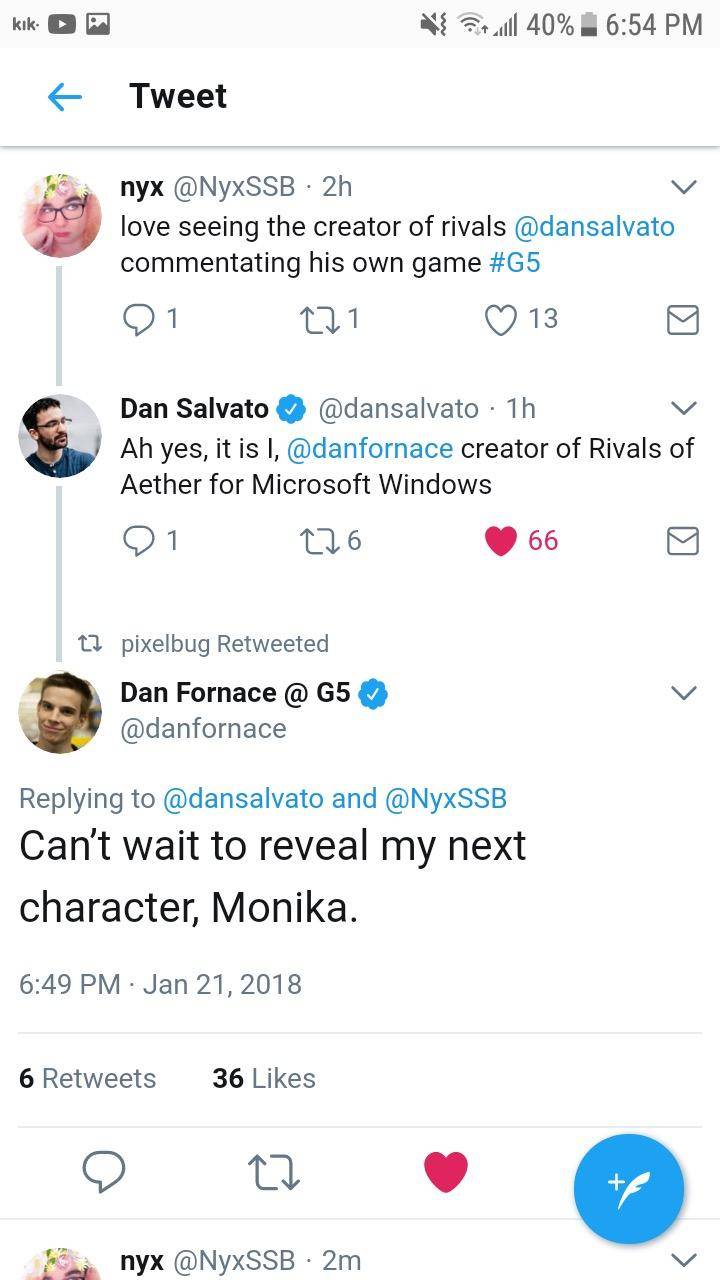
Task: Toggle retweet on the Monika tweet
Action: [272, 1170]
